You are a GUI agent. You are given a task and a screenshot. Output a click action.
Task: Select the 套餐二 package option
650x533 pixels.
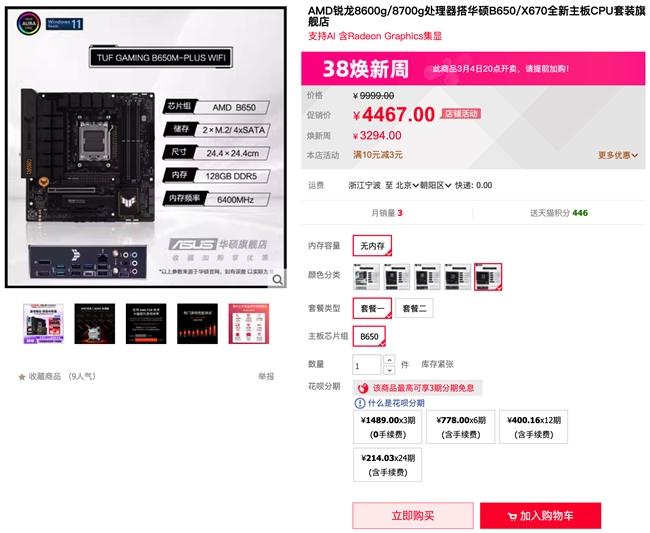[x=414, y=308]
